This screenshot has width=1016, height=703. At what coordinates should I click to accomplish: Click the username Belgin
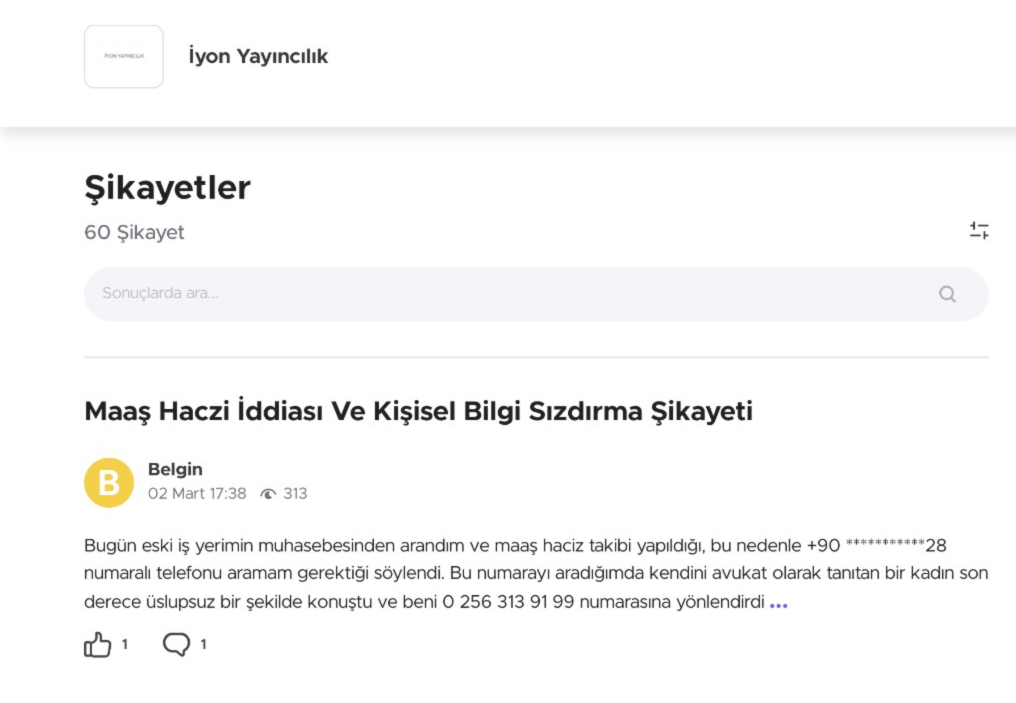pos(175,468)
